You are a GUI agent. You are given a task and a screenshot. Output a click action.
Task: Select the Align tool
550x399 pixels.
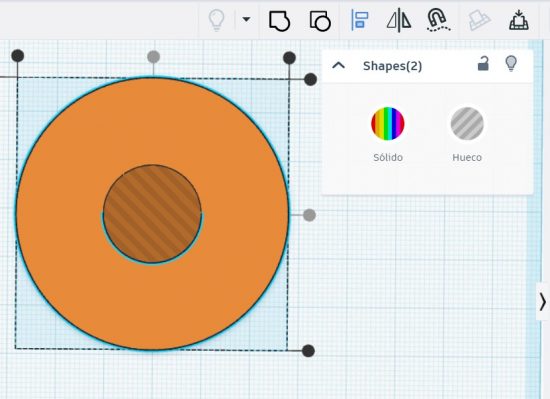tap(360, 20)
